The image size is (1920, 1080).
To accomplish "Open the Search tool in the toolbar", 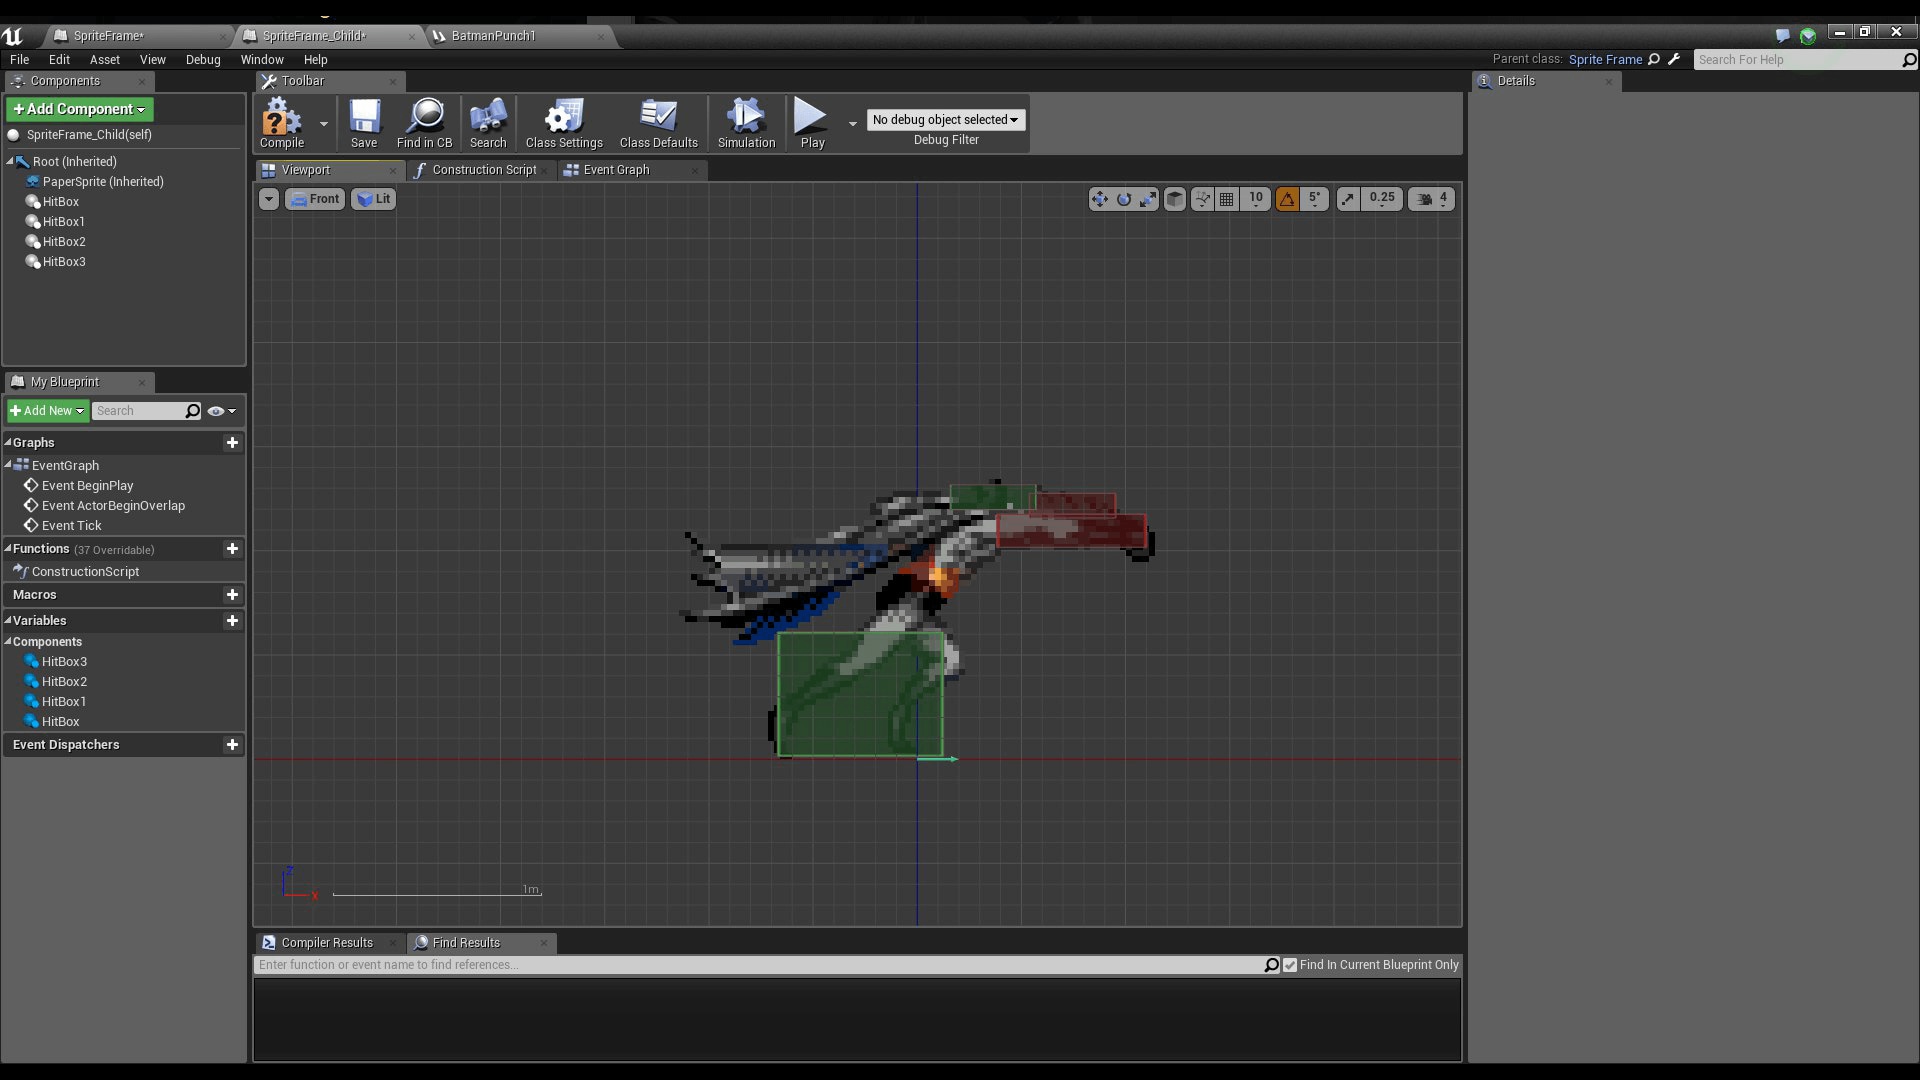I will coord(487,122).
